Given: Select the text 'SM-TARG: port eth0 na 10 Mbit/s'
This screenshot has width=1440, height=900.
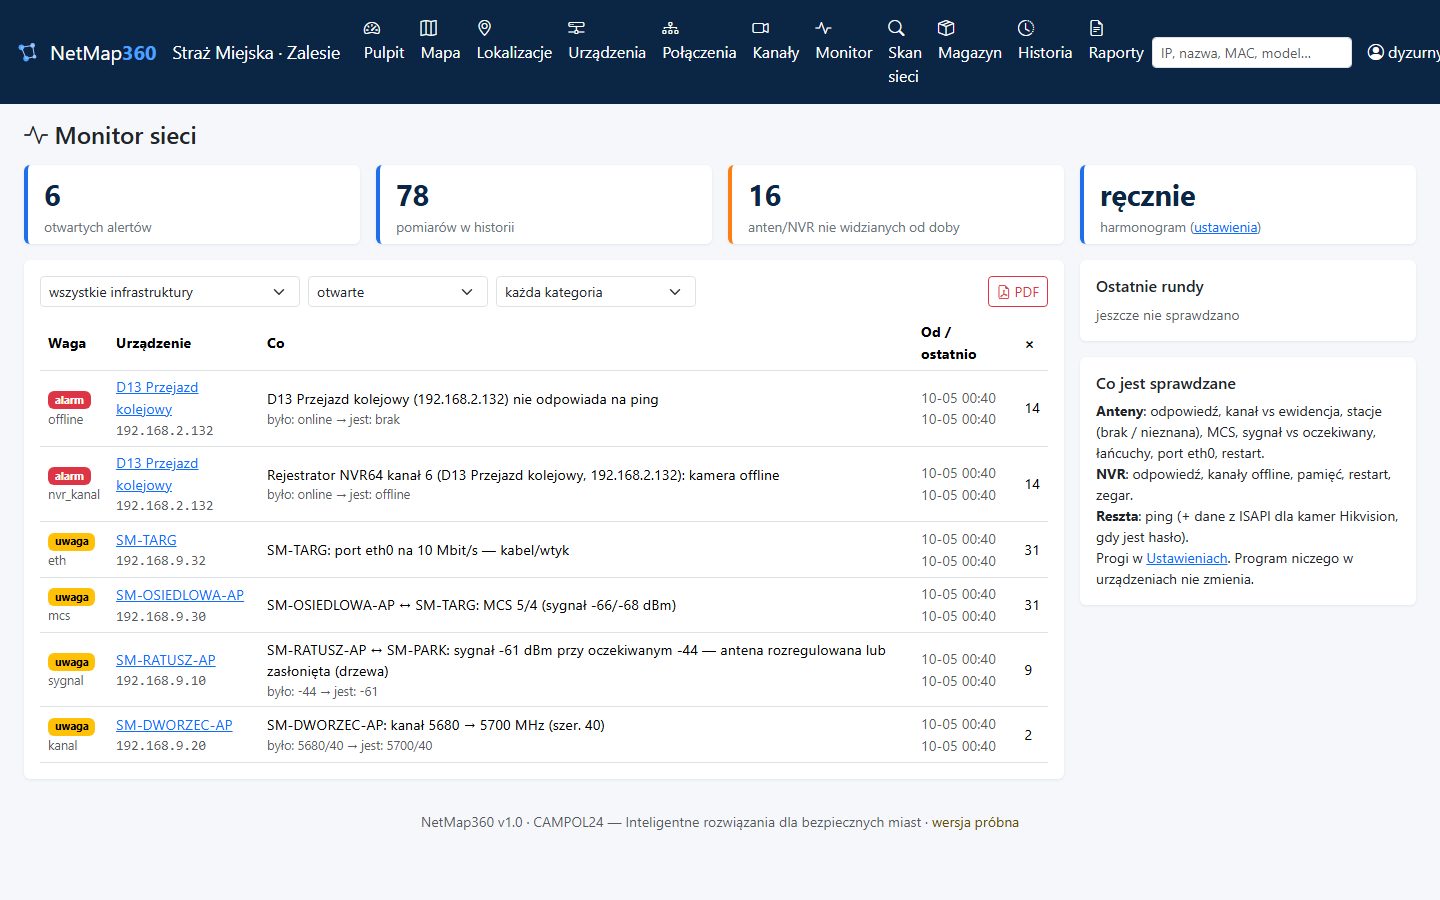Looking at the screenshot, I should (372, 550).
